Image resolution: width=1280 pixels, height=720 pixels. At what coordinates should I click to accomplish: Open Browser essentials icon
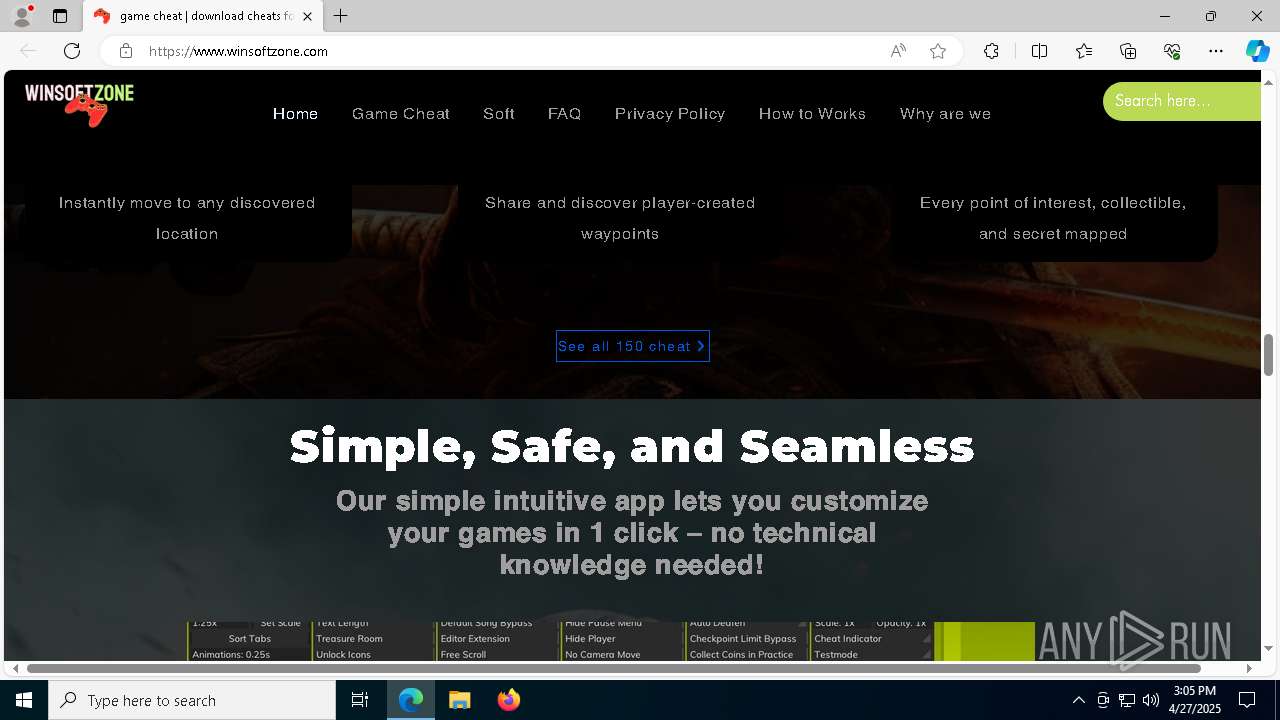[1172, 51]
